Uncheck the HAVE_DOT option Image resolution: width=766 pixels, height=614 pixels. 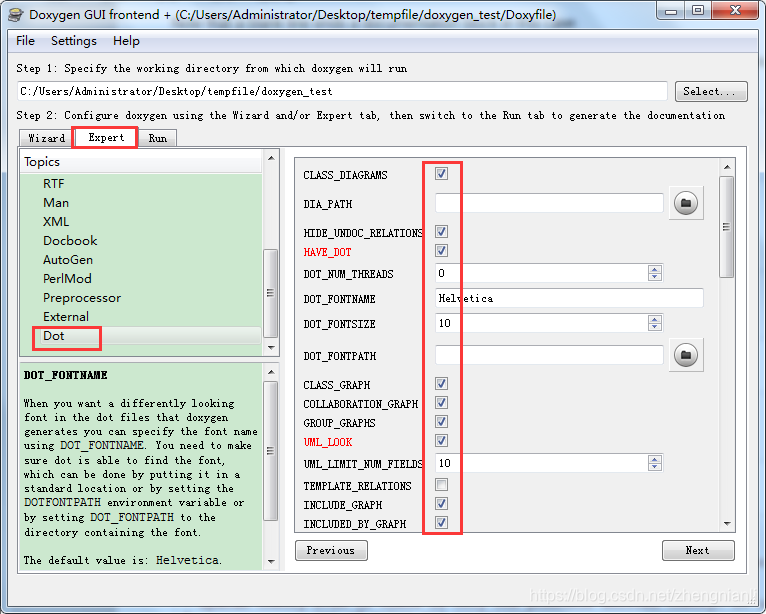[x=441, y=251]
